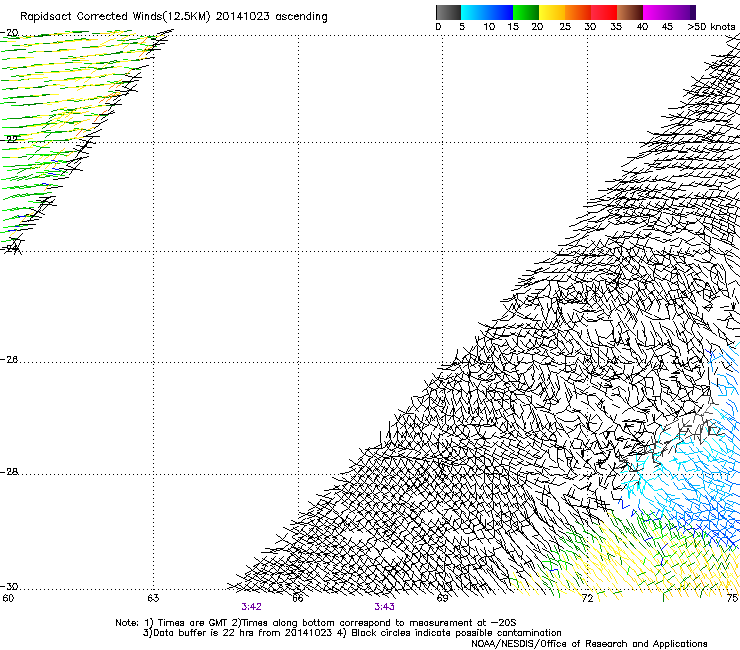This screenshot has width=740, height=650.
Task: Click the latitude label -28
Action: 9,472
